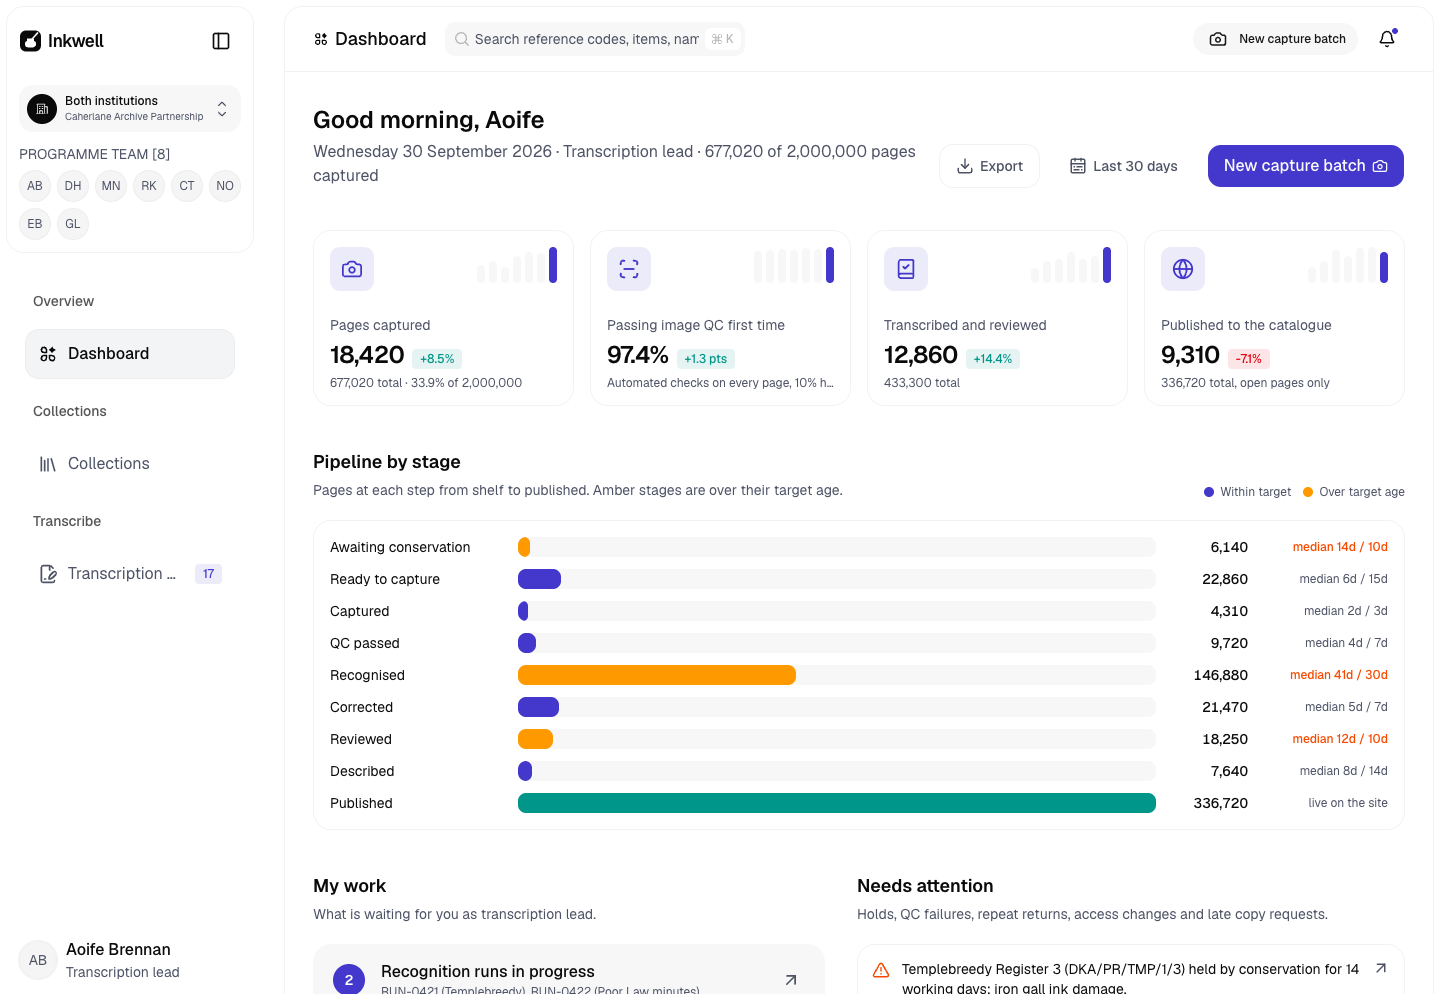This screenshot has width=1440, height=1000.
Task: Click the image QC scan icon
Action: tap(629, 269)
